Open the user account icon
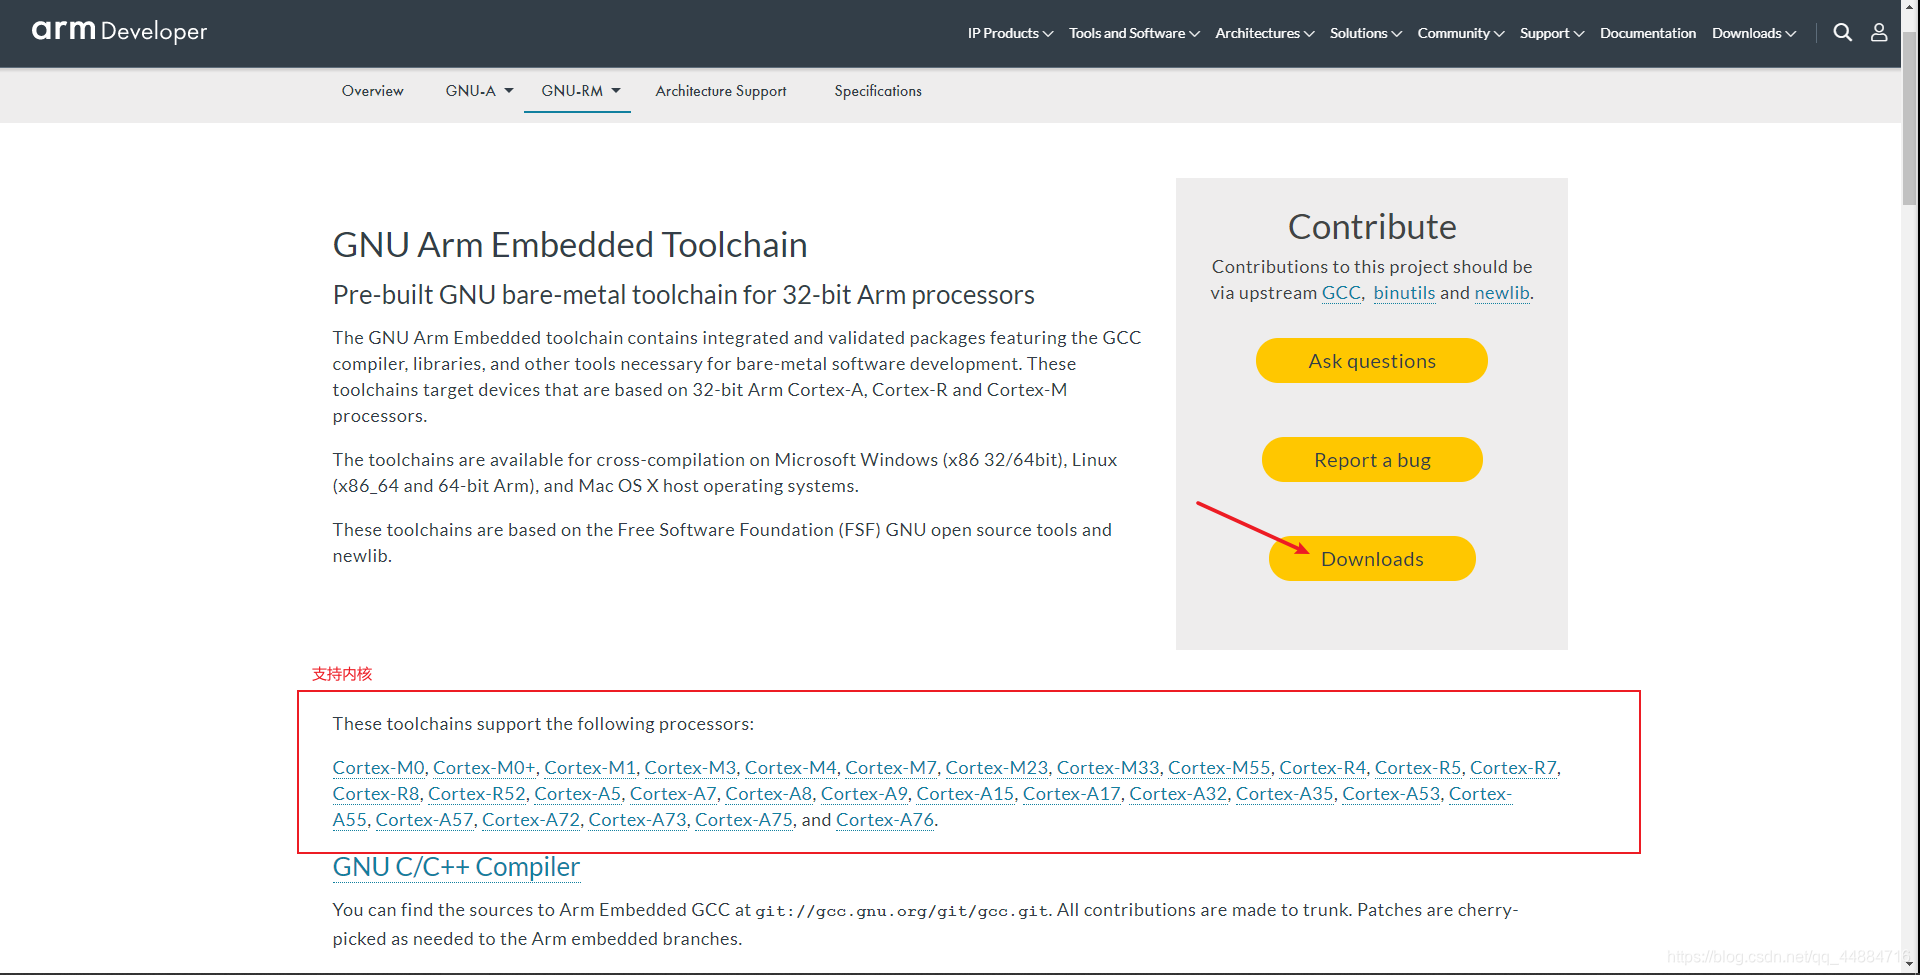This screenshot has width=1920, height=975. pos(1879,33)
